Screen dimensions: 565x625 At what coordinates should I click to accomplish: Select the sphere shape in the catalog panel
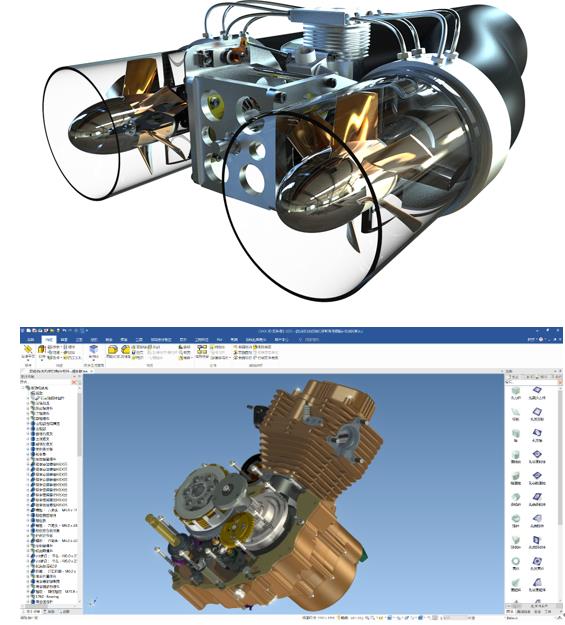pos(516,519)
